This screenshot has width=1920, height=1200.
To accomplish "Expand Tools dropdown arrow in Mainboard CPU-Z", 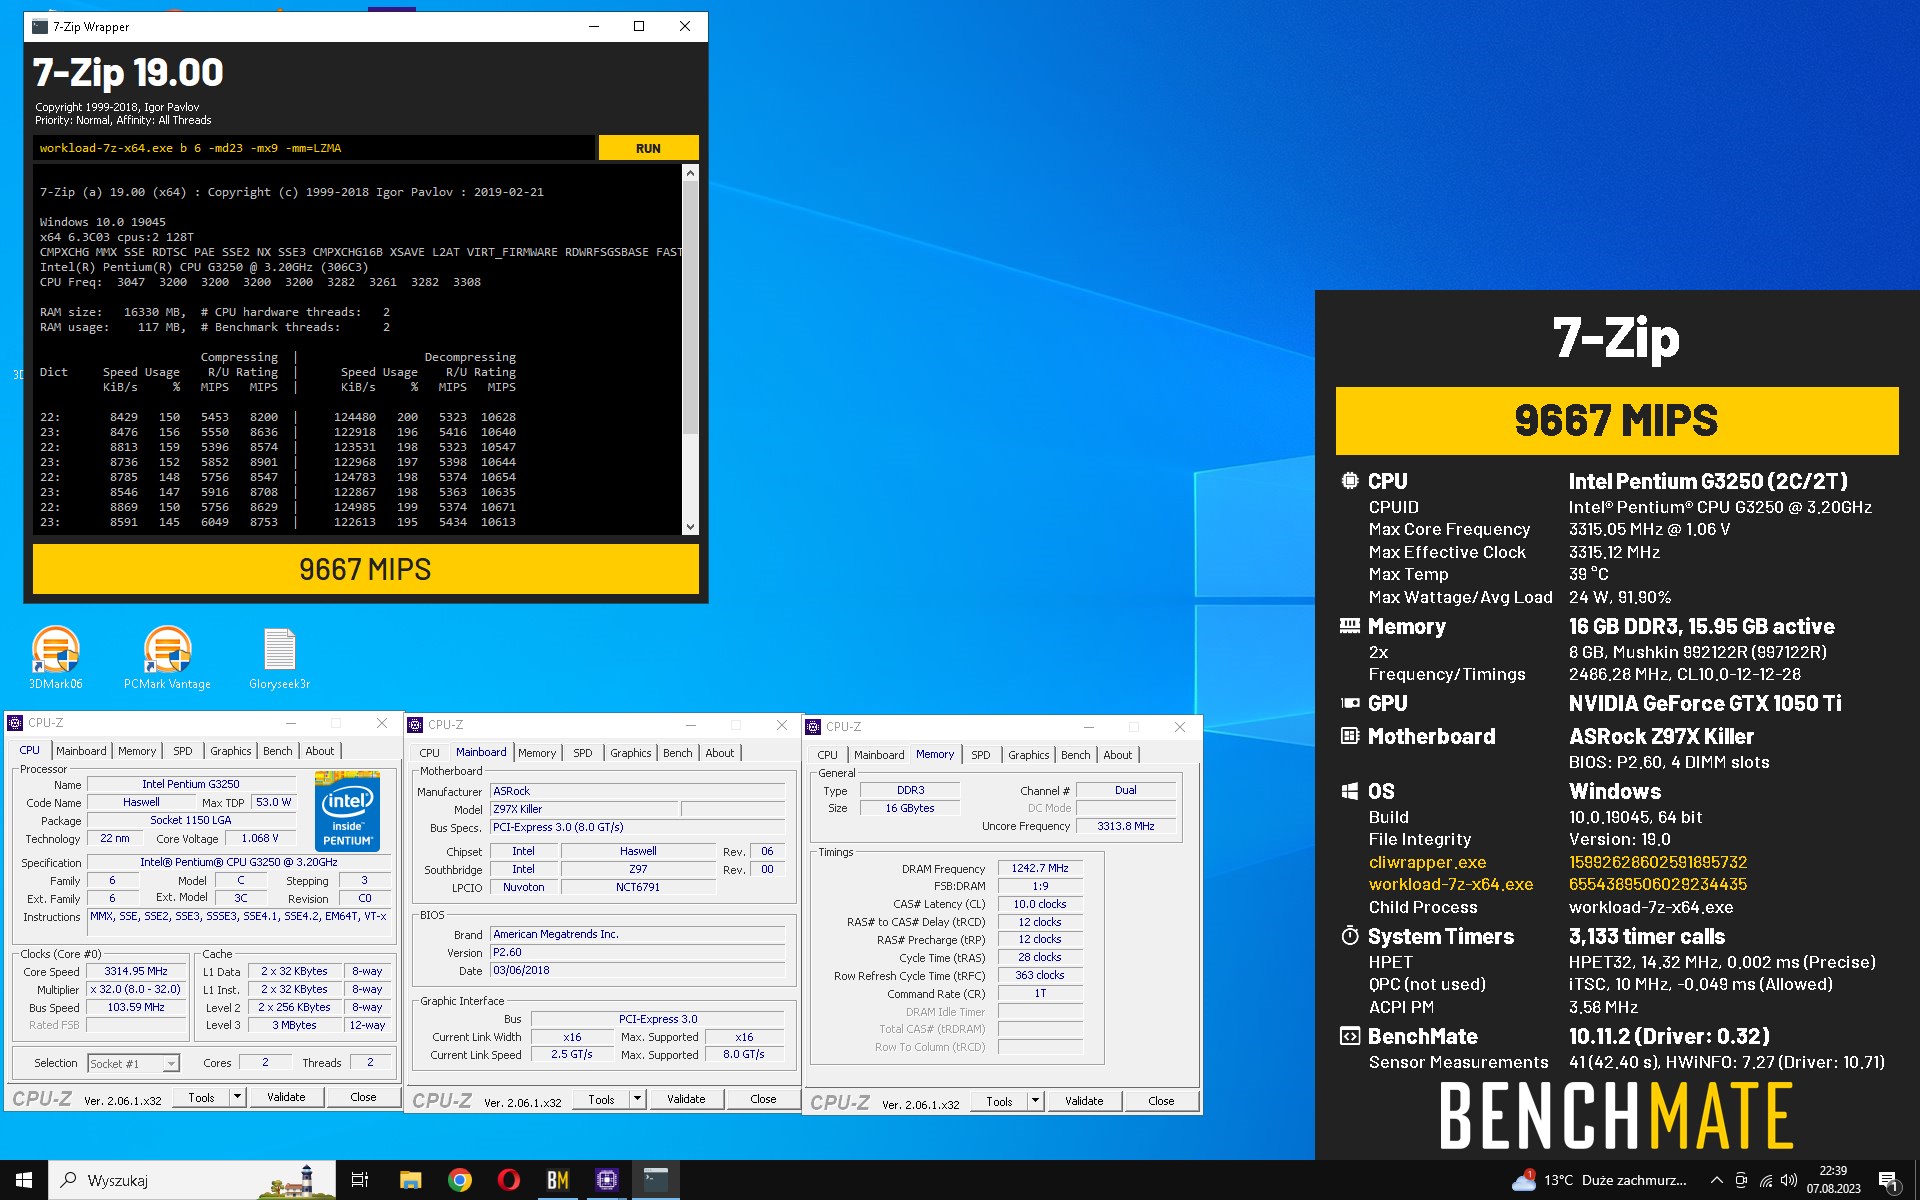I will coord(638,1099).
